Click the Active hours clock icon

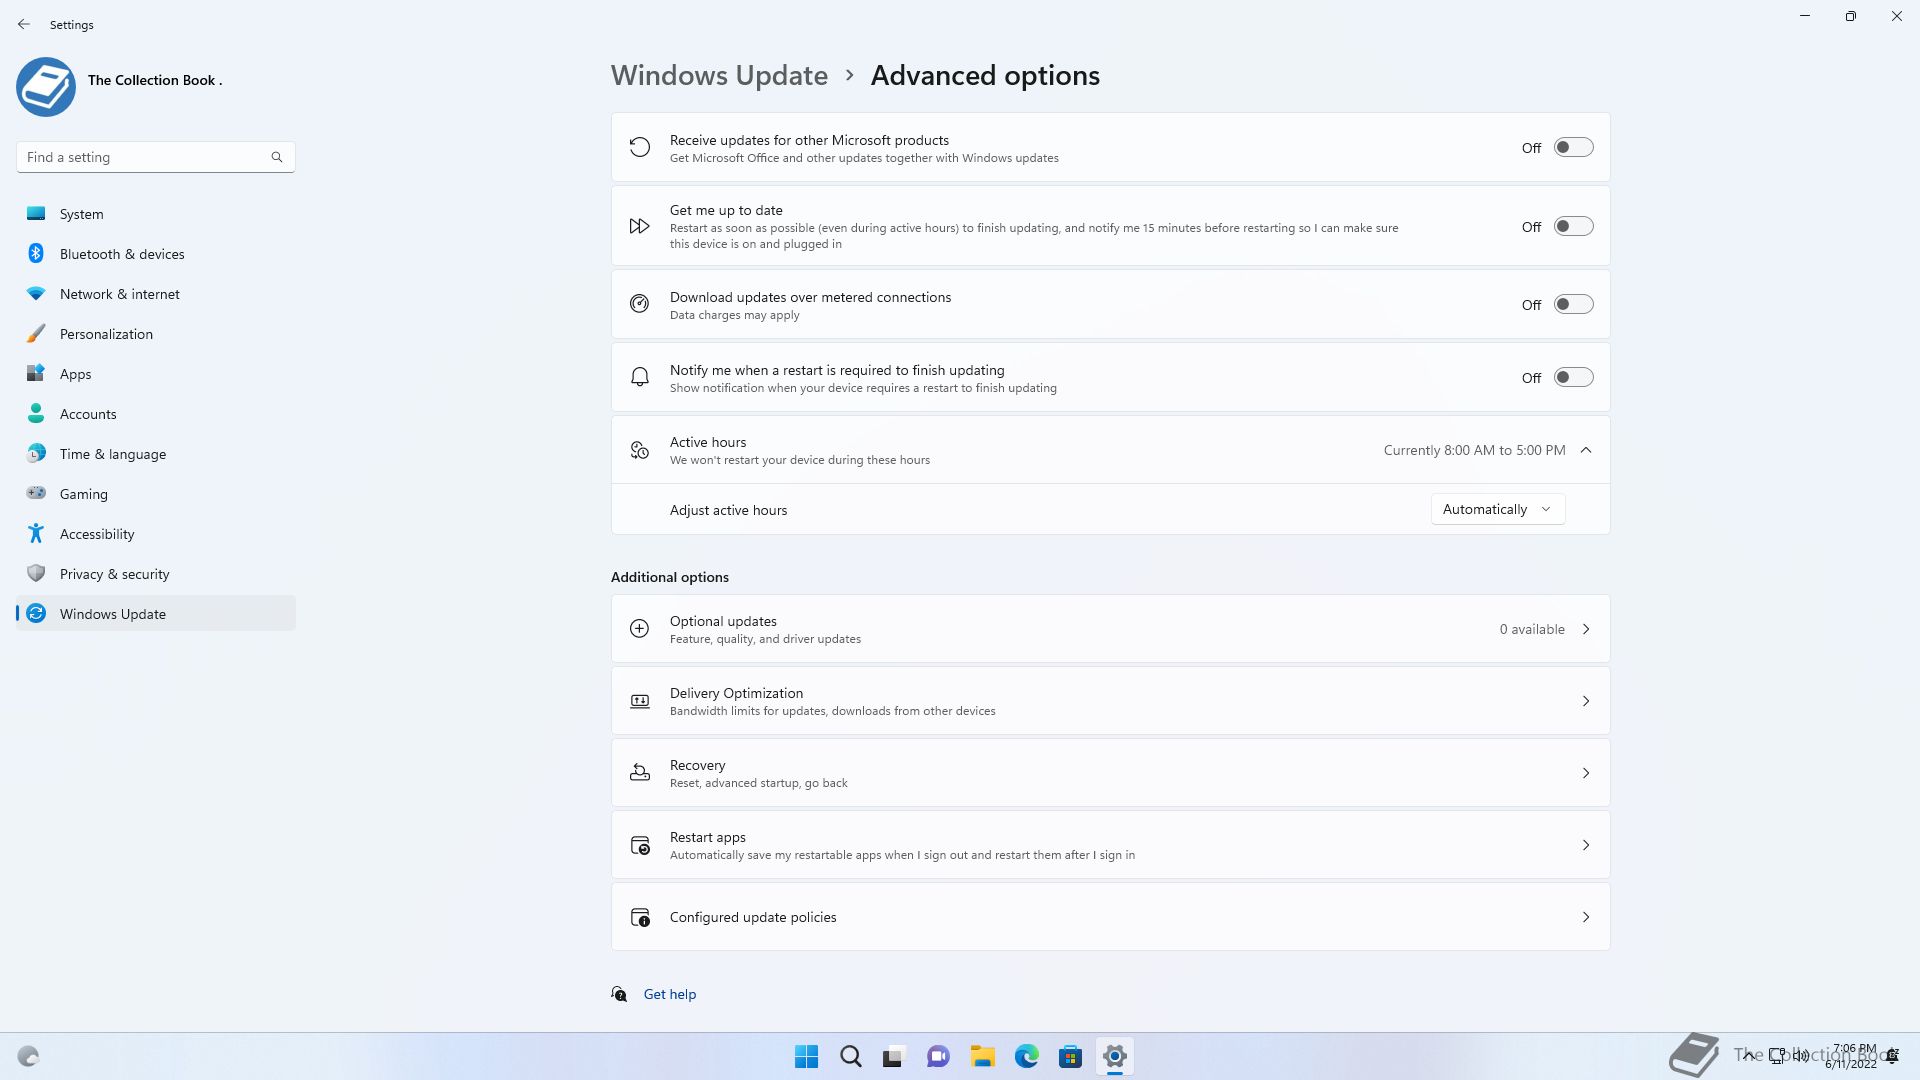click(x=639, y=450)
